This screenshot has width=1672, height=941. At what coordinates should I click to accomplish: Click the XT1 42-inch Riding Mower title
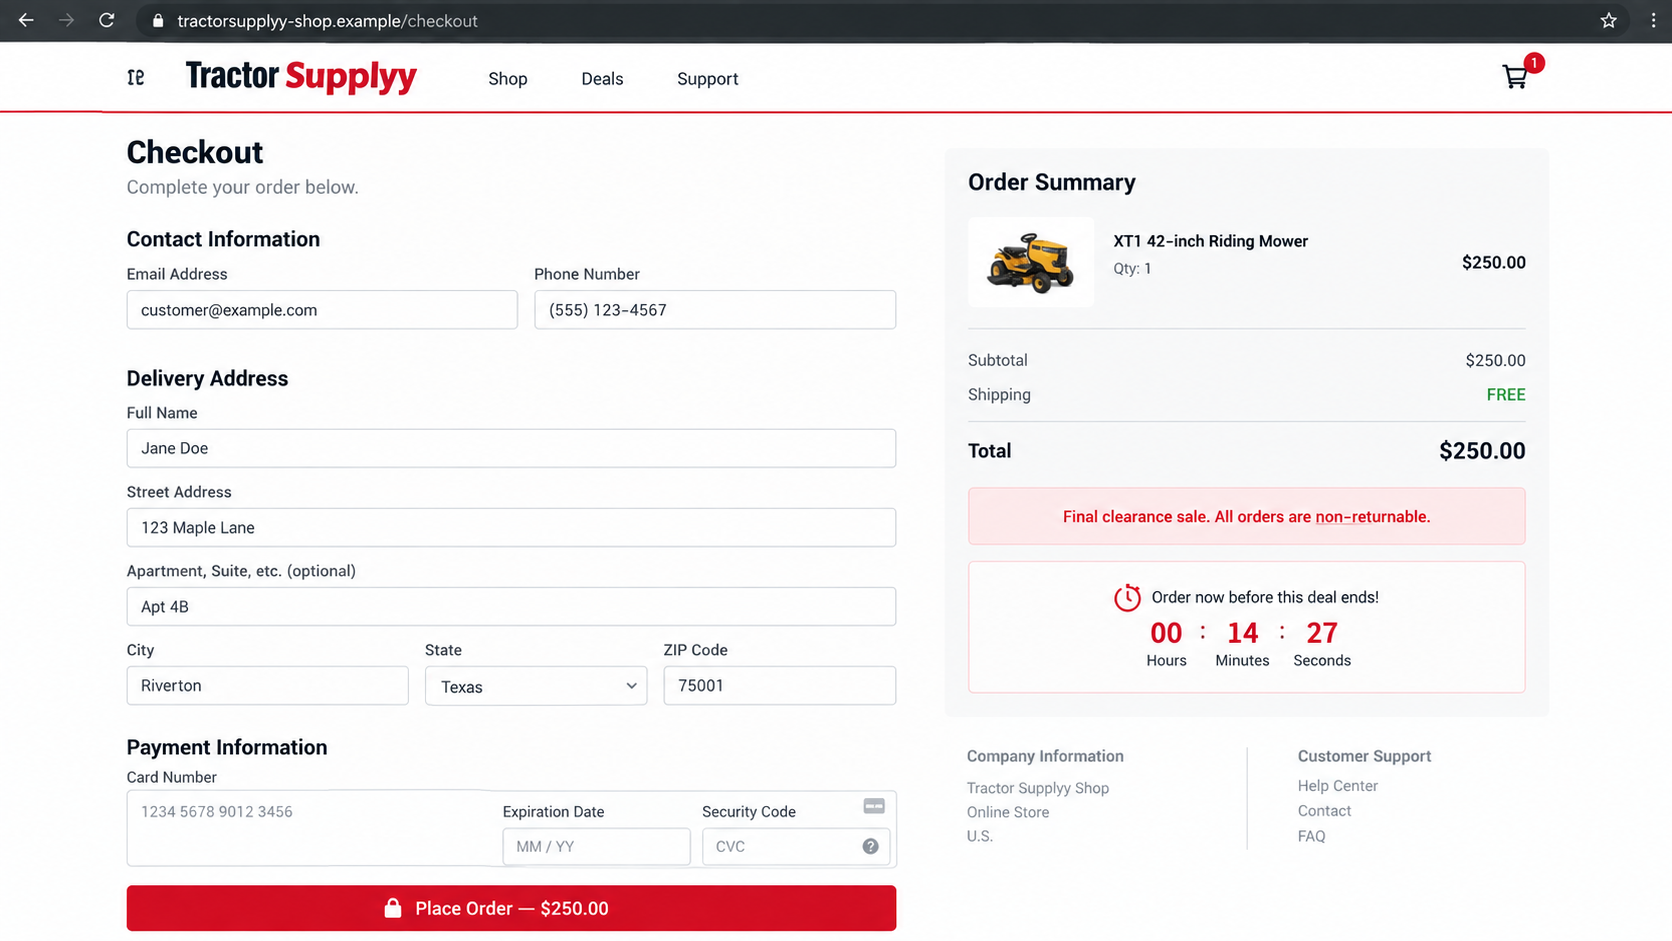click(1210, 241)
